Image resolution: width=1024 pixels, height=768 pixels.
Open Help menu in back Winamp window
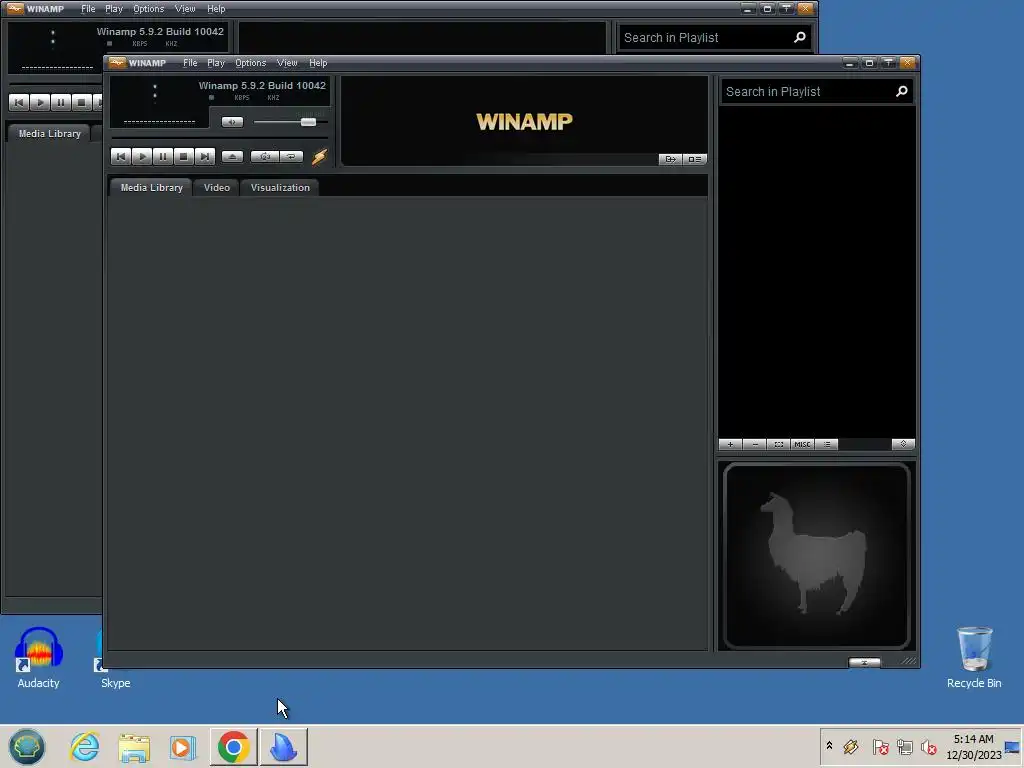click(x=216, y=9)
